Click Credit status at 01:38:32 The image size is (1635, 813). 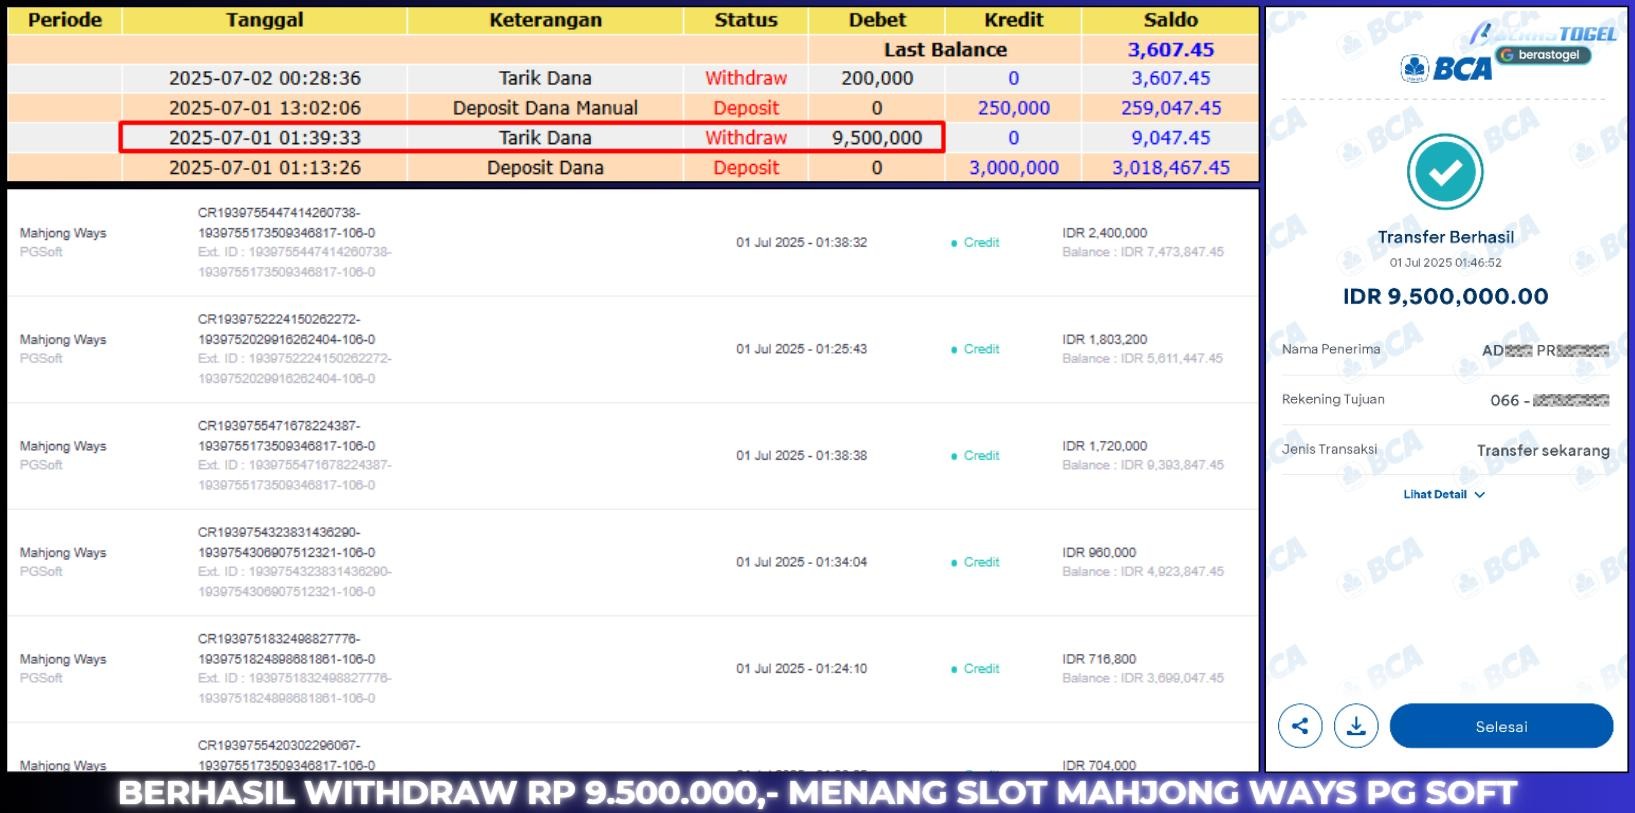tap(975, 243)
